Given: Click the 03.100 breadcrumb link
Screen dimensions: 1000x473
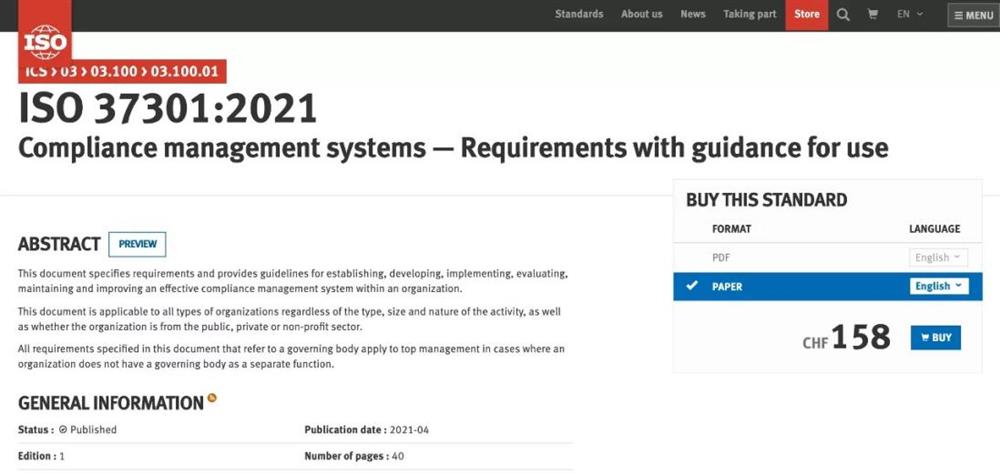Looking at the screenshot, I should point(114,71).
